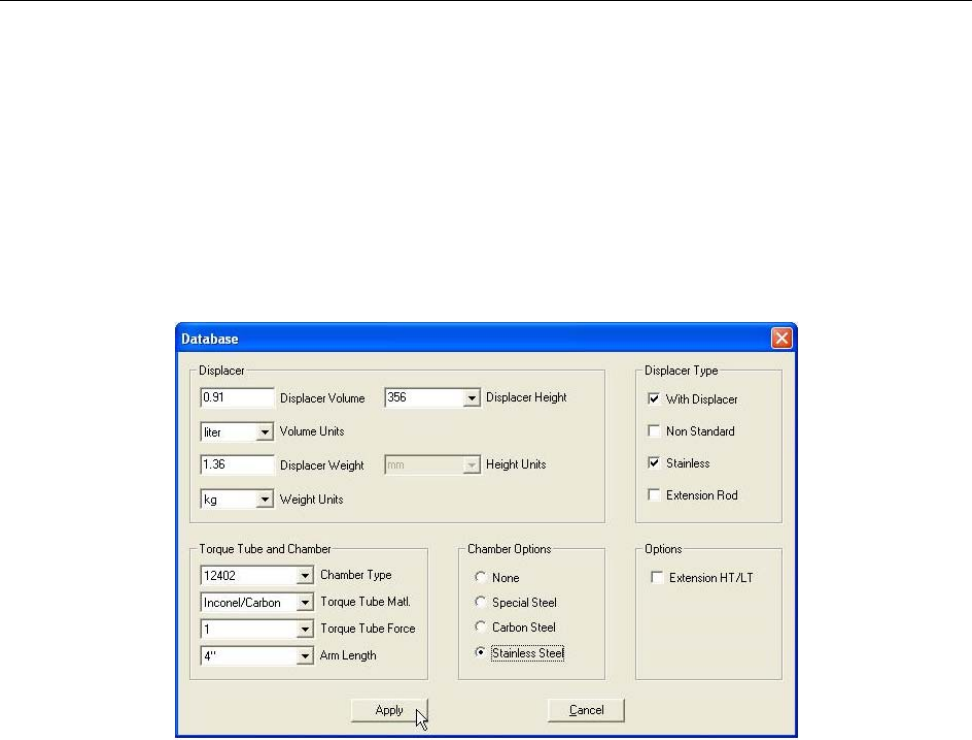Image resolution: width=972 pixels, height=740 pixels.
Task: Click the Displacer Weight input field
Action: [237, 465]
